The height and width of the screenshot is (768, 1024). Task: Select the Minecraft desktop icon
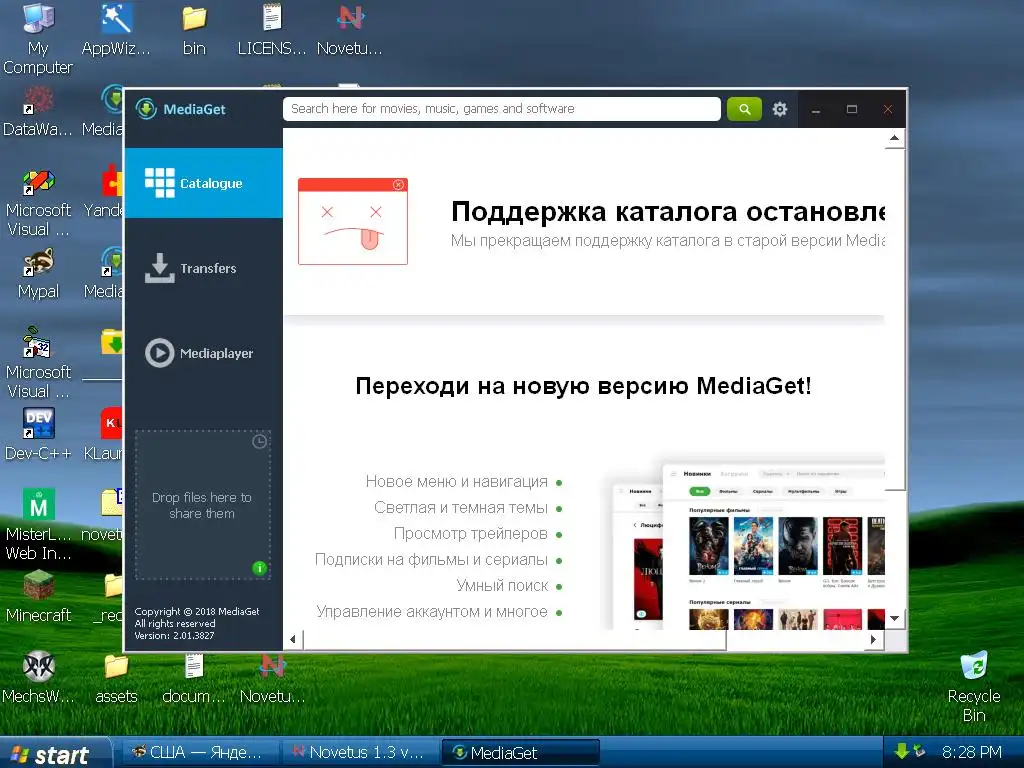[x=38, y=596]
